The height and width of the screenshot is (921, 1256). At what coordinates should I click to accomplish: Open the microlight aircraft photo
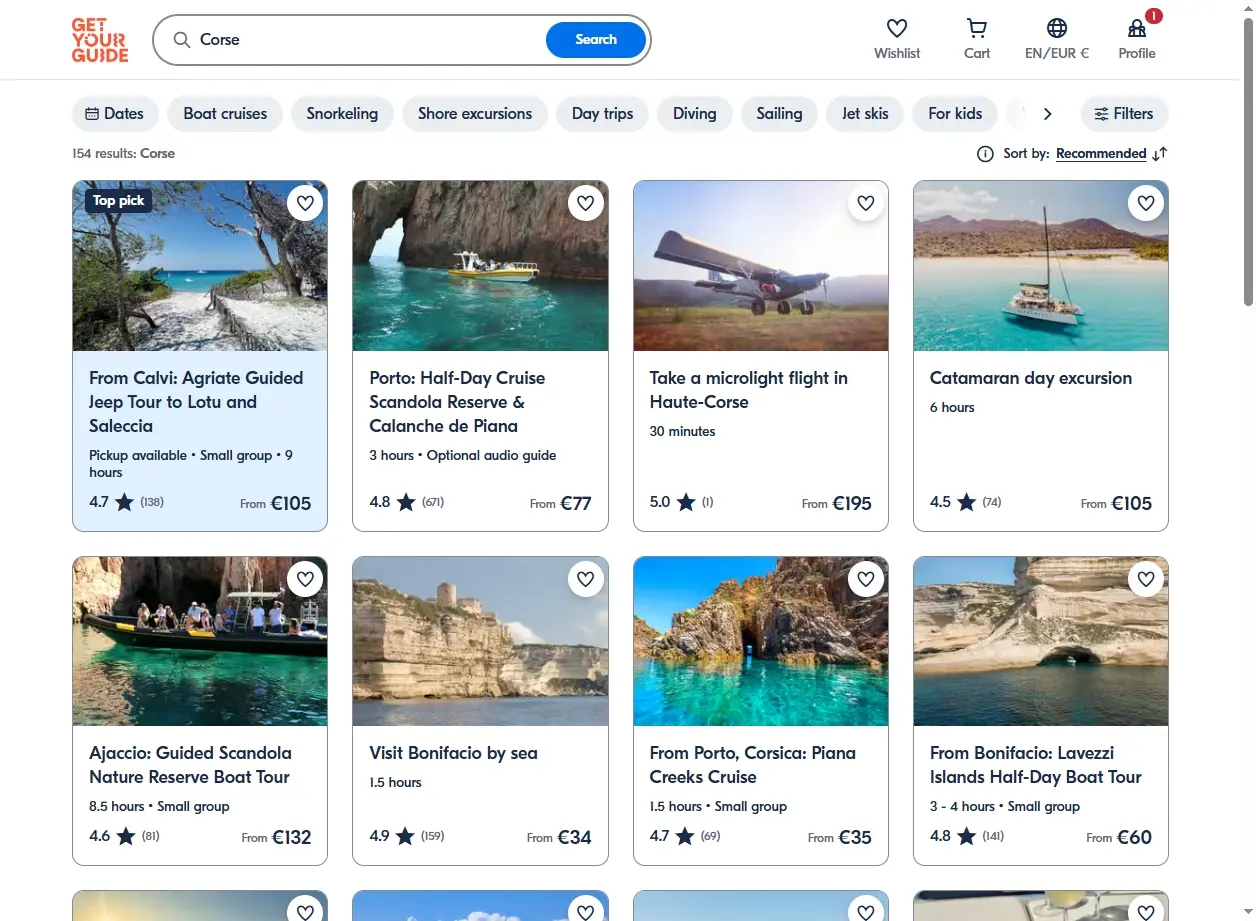(x=761, y=266)
